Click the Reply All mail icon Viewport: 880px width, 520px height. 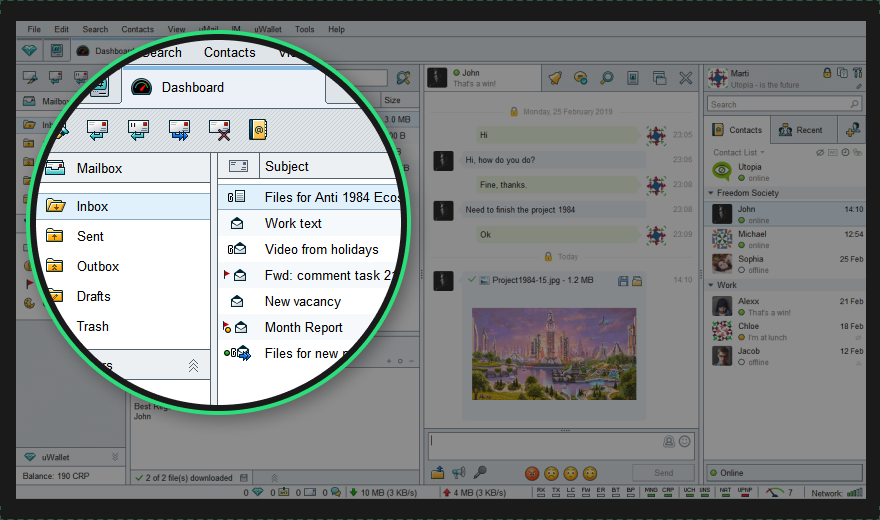click(x=138, y=130)
